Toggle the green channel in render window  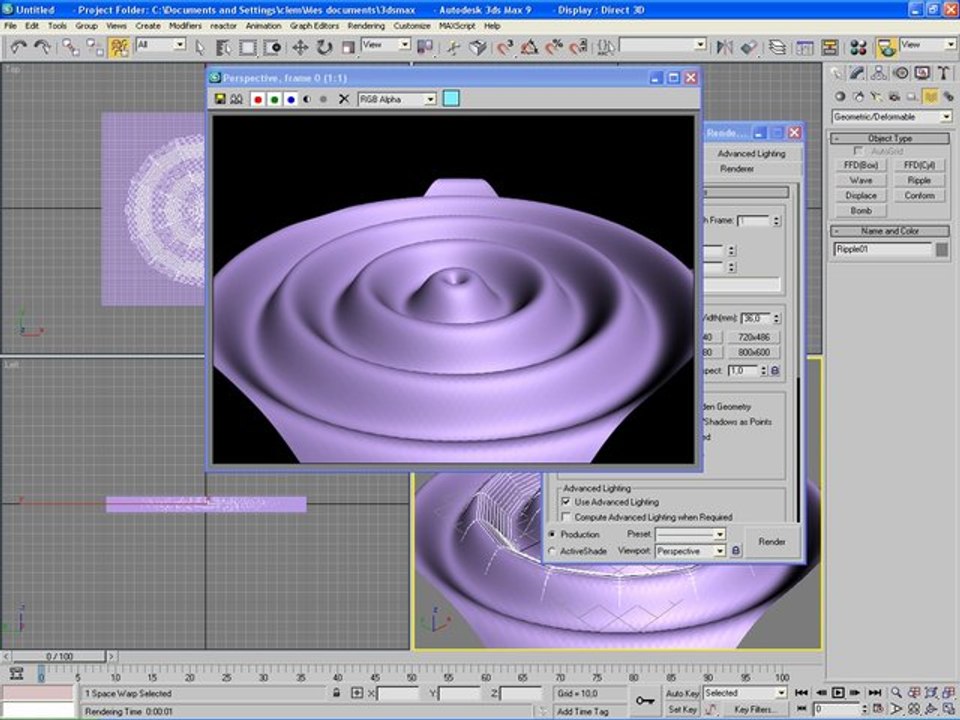point(274,99)
